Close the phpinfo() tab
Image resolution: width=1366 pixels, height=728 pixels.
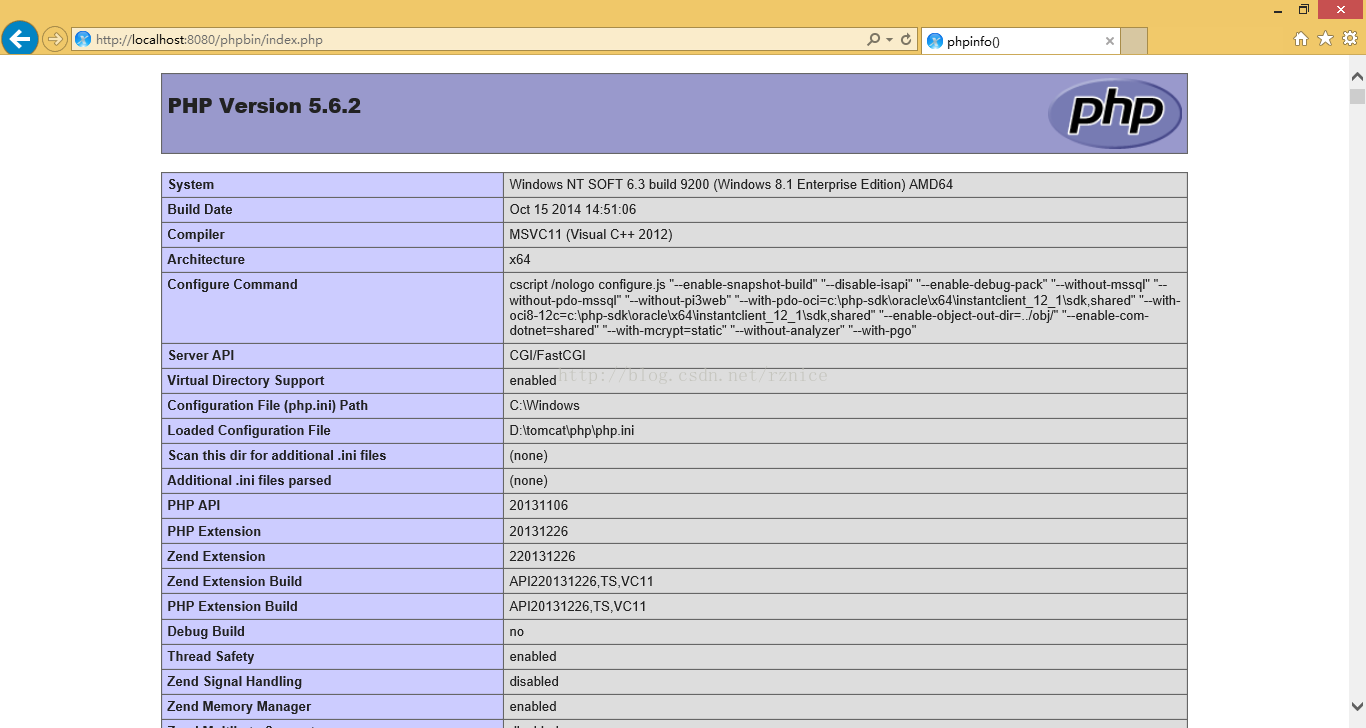(1109, 41)
